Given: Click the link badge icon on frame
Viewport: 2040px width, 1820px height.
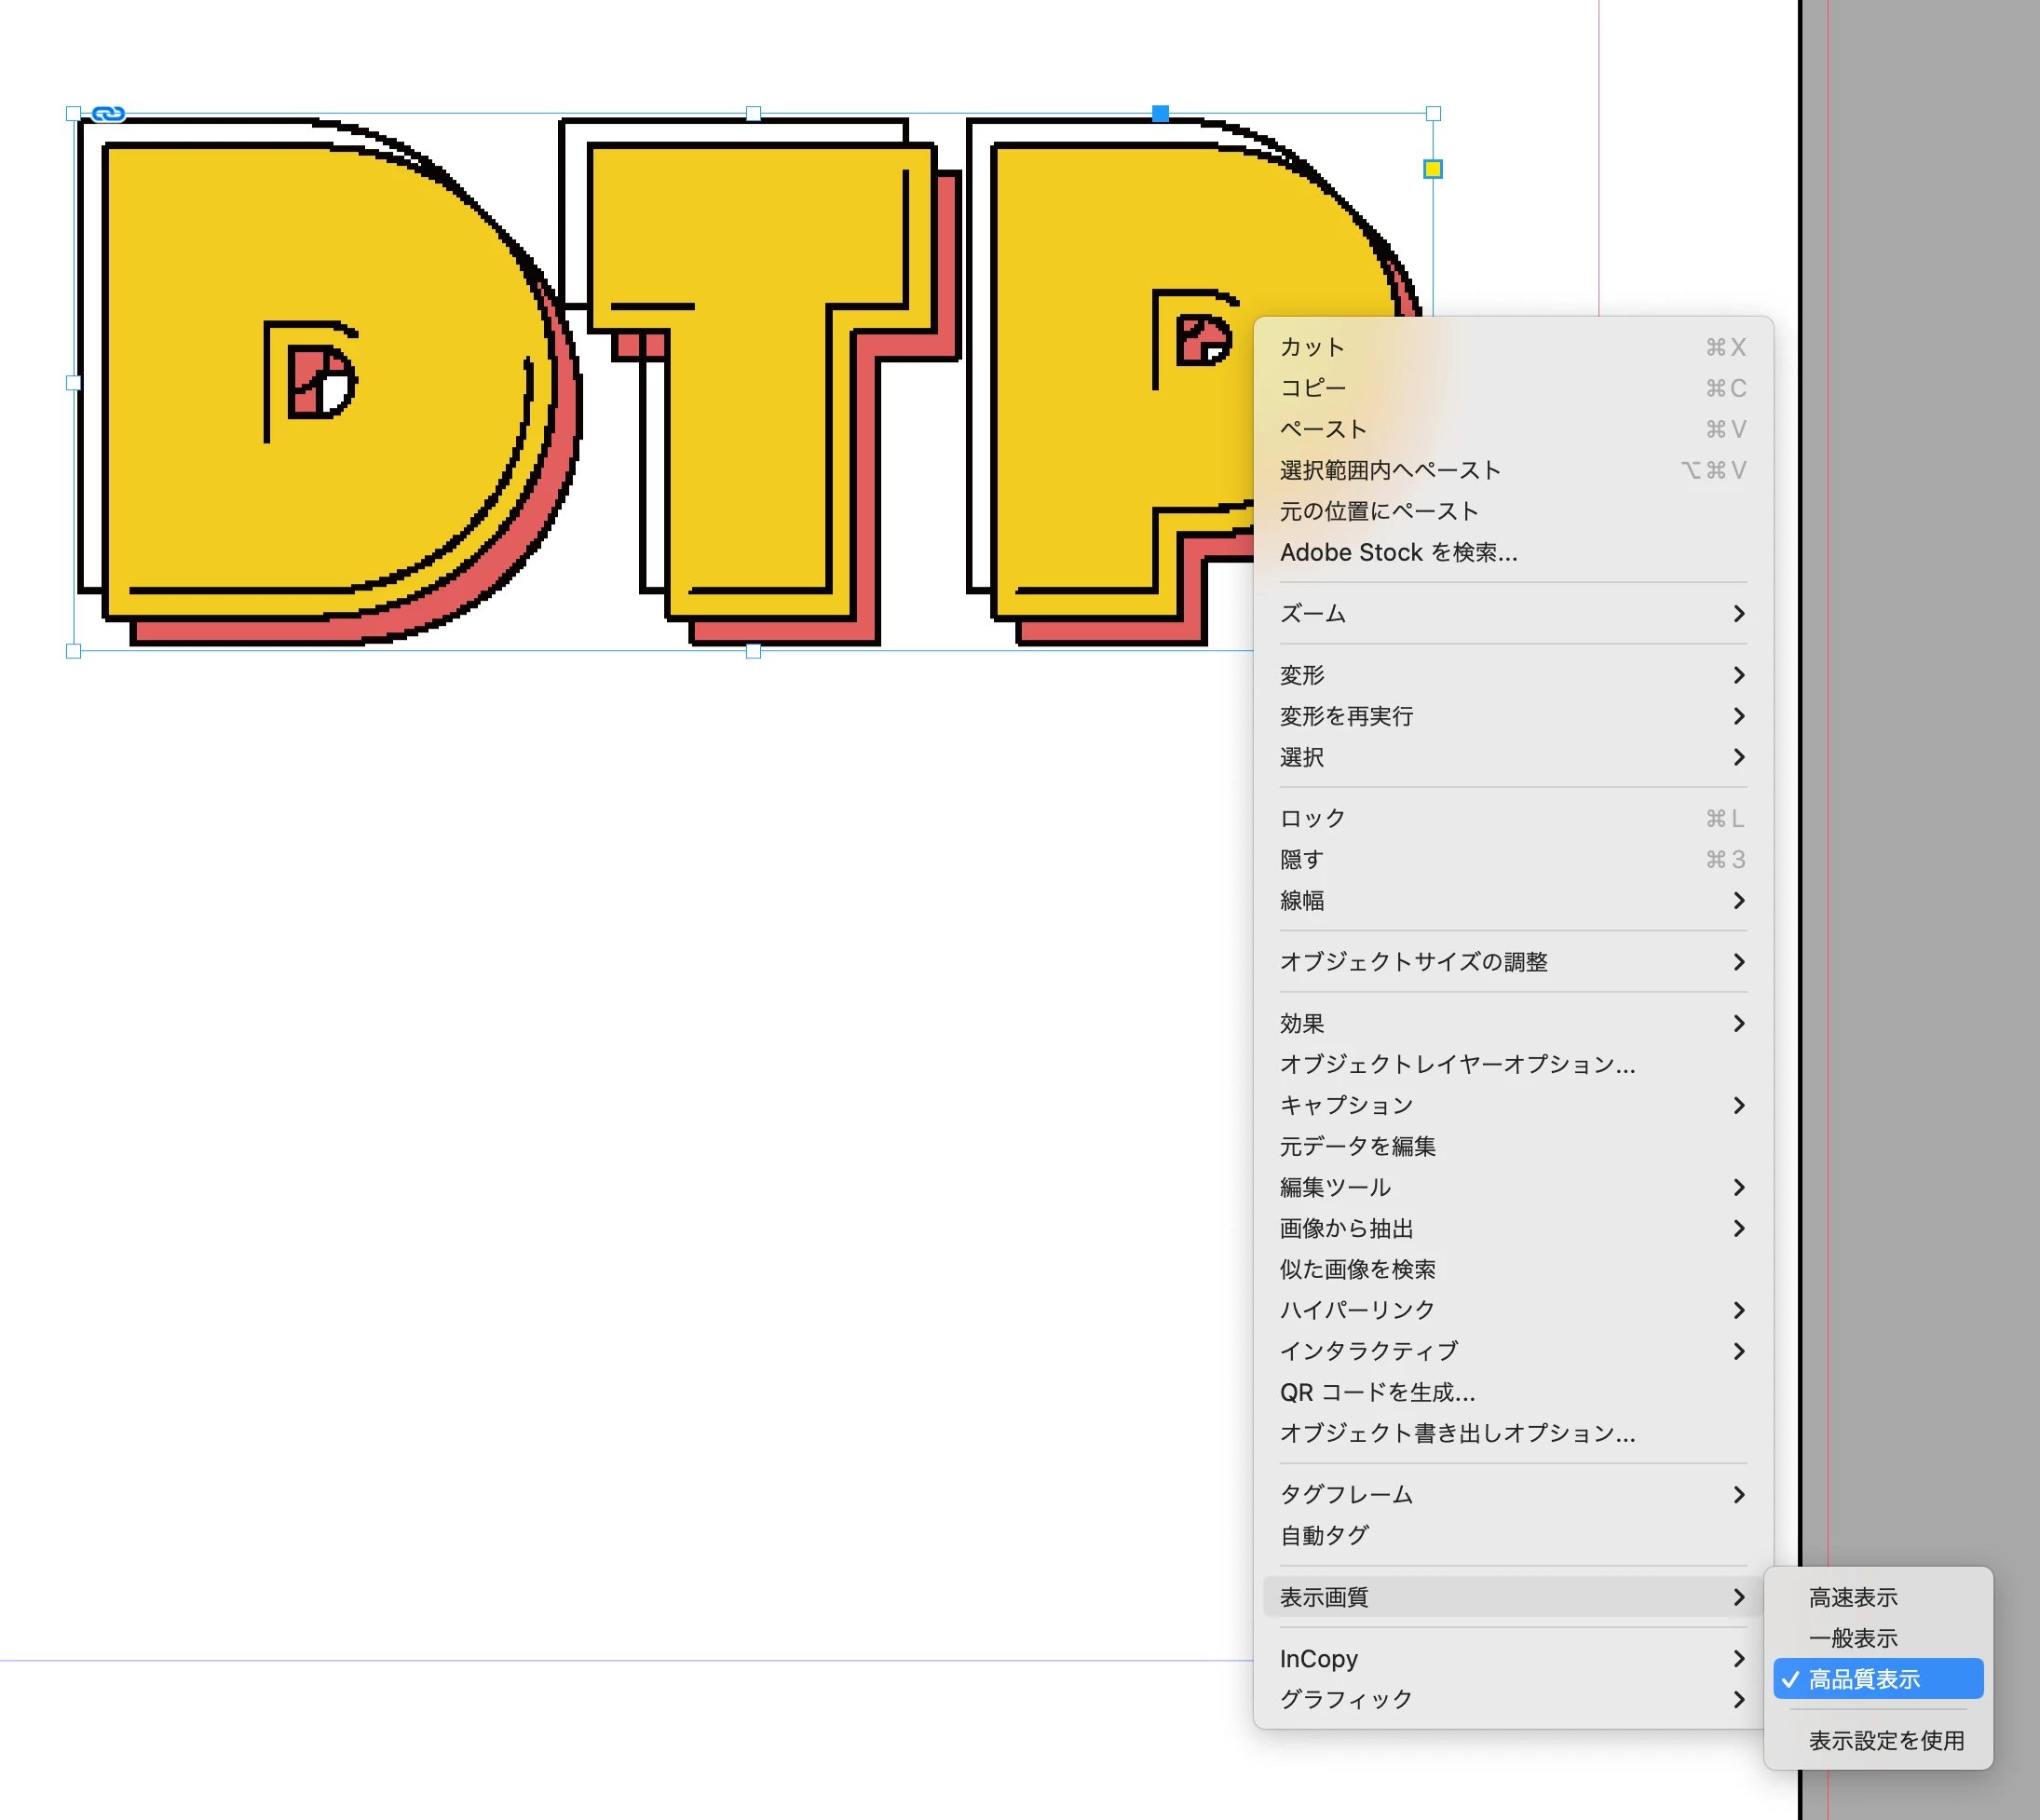Looking at the screenshot, I should click(x=108, y=114).
